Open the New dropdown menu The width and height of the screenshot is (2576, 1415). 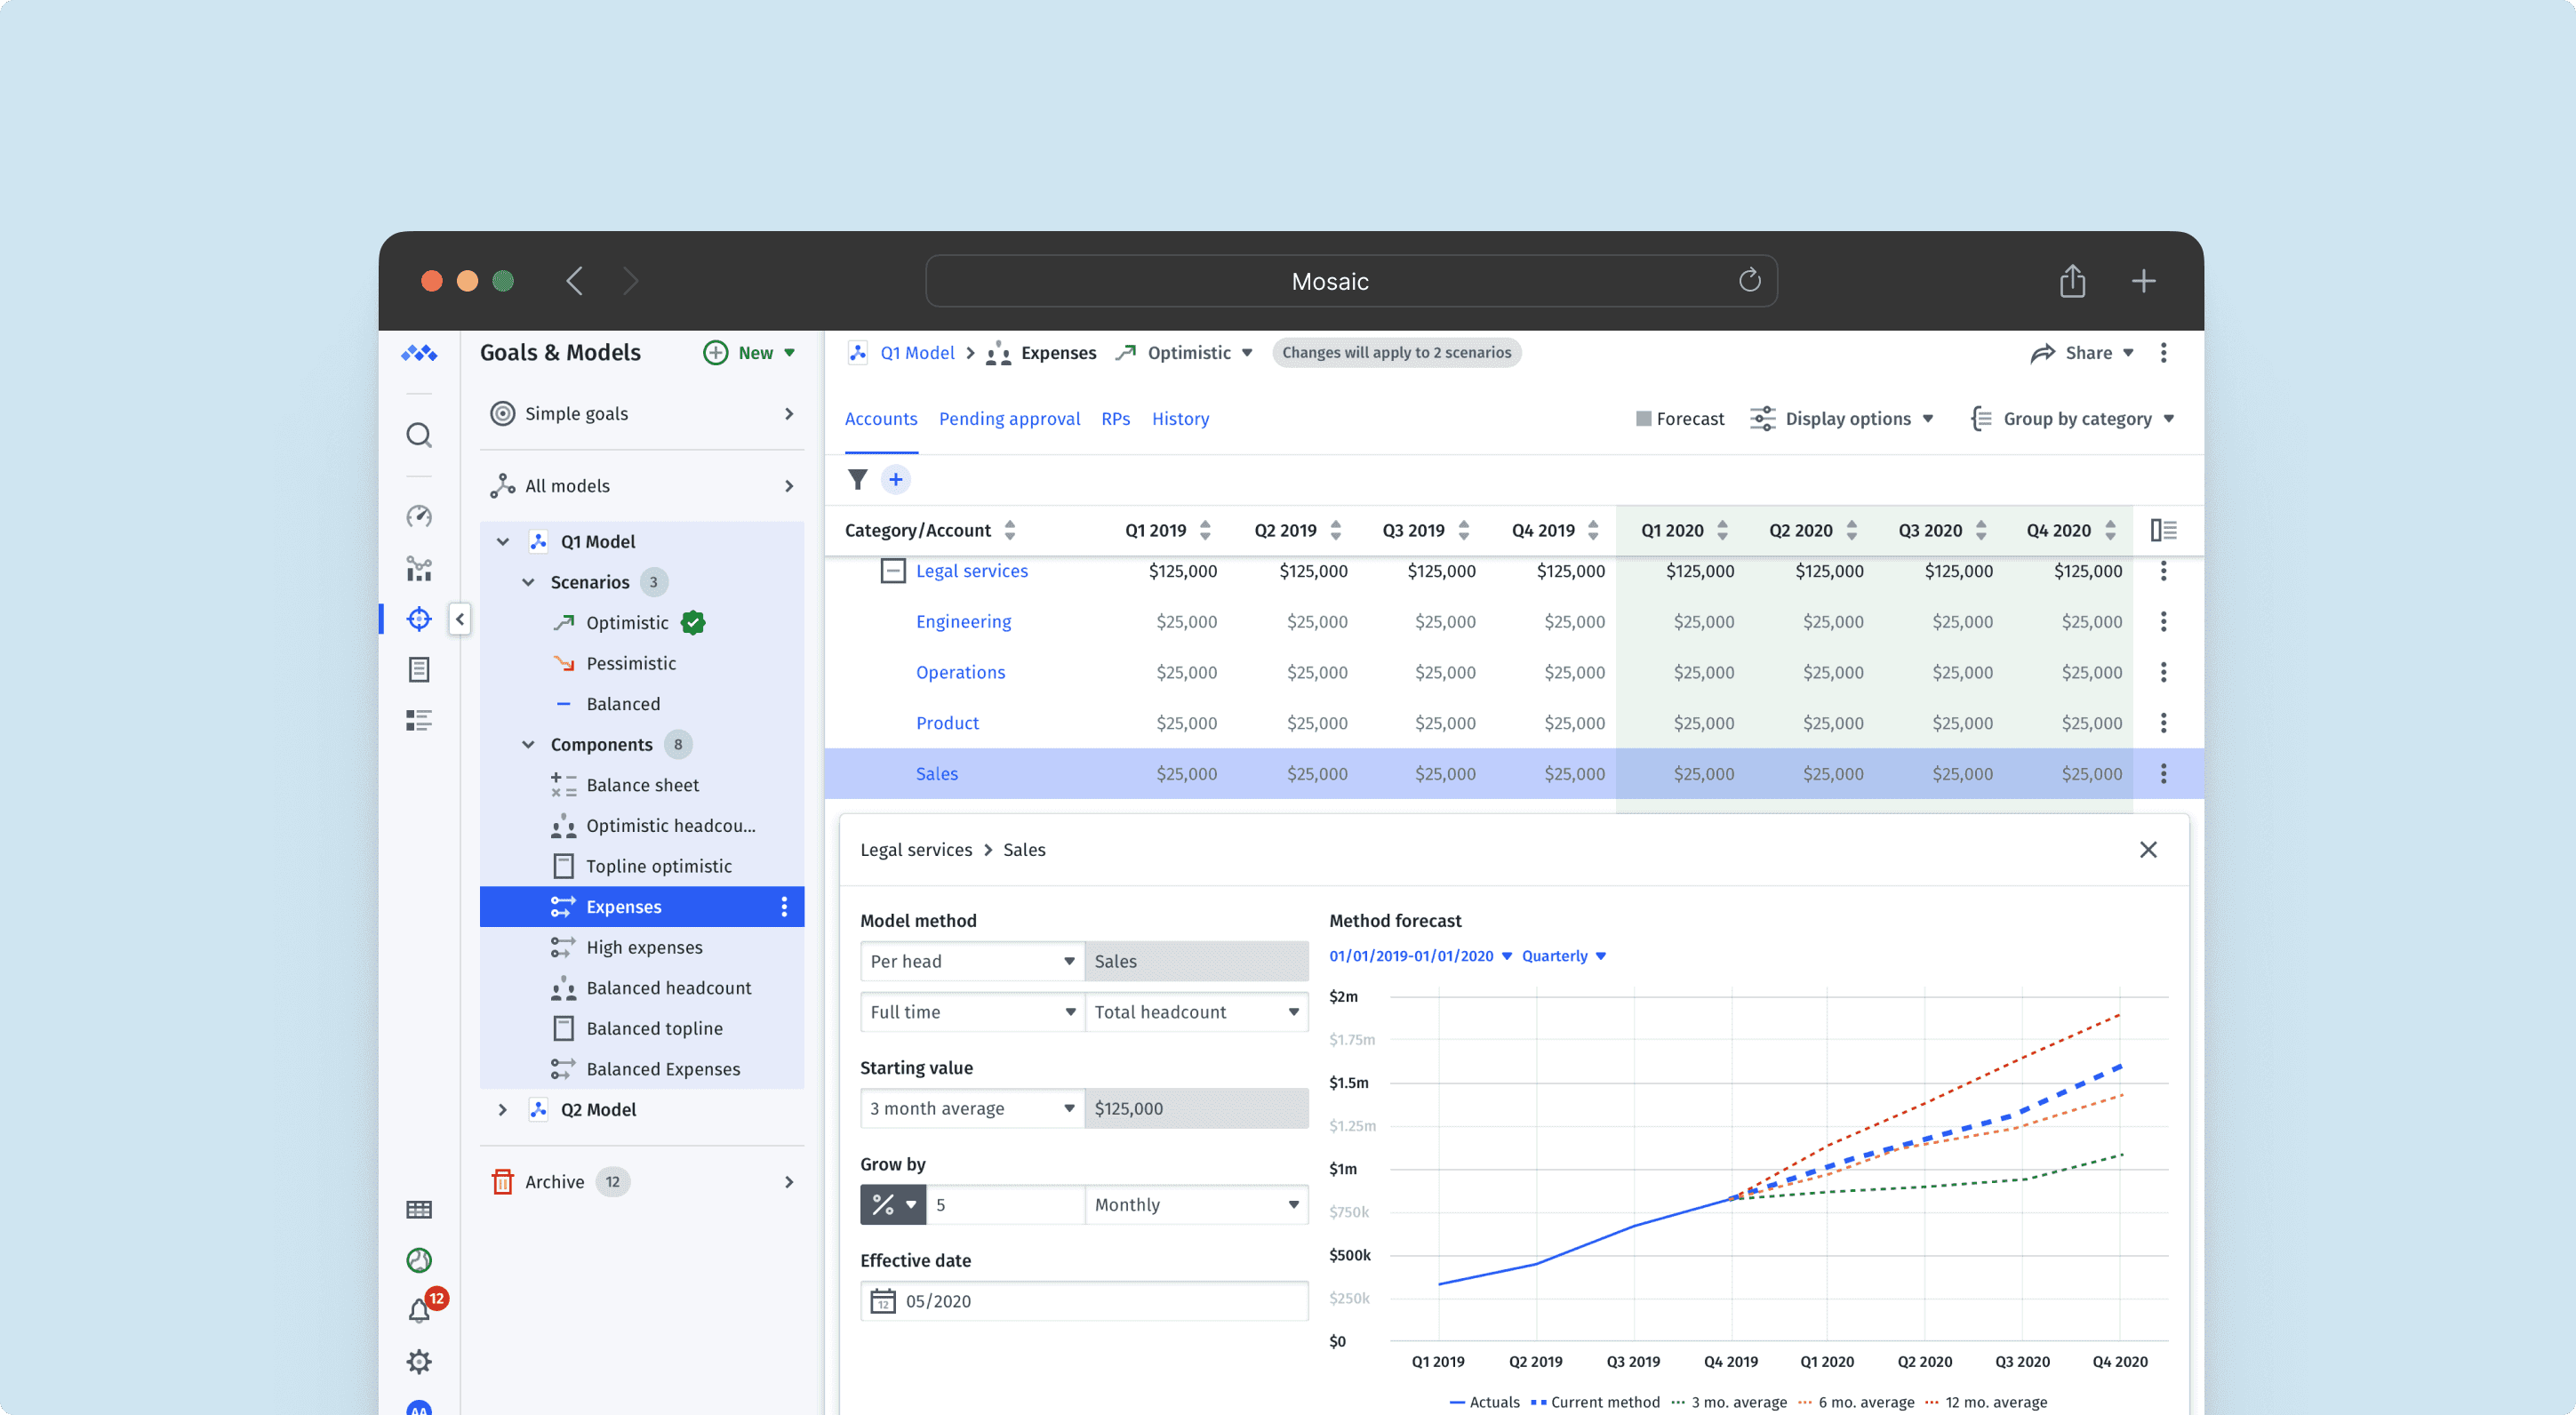tap(751, 353)
